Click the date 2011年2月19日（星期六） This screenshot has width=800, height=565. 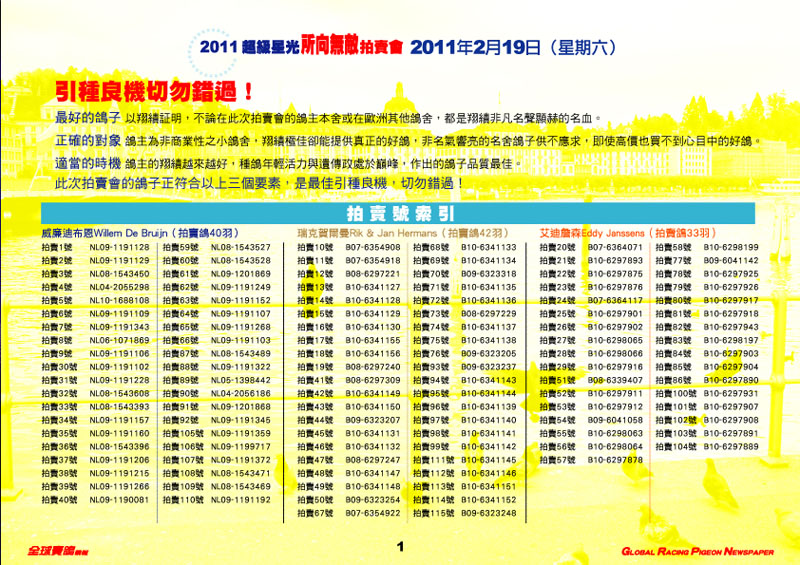coord(514,47)
